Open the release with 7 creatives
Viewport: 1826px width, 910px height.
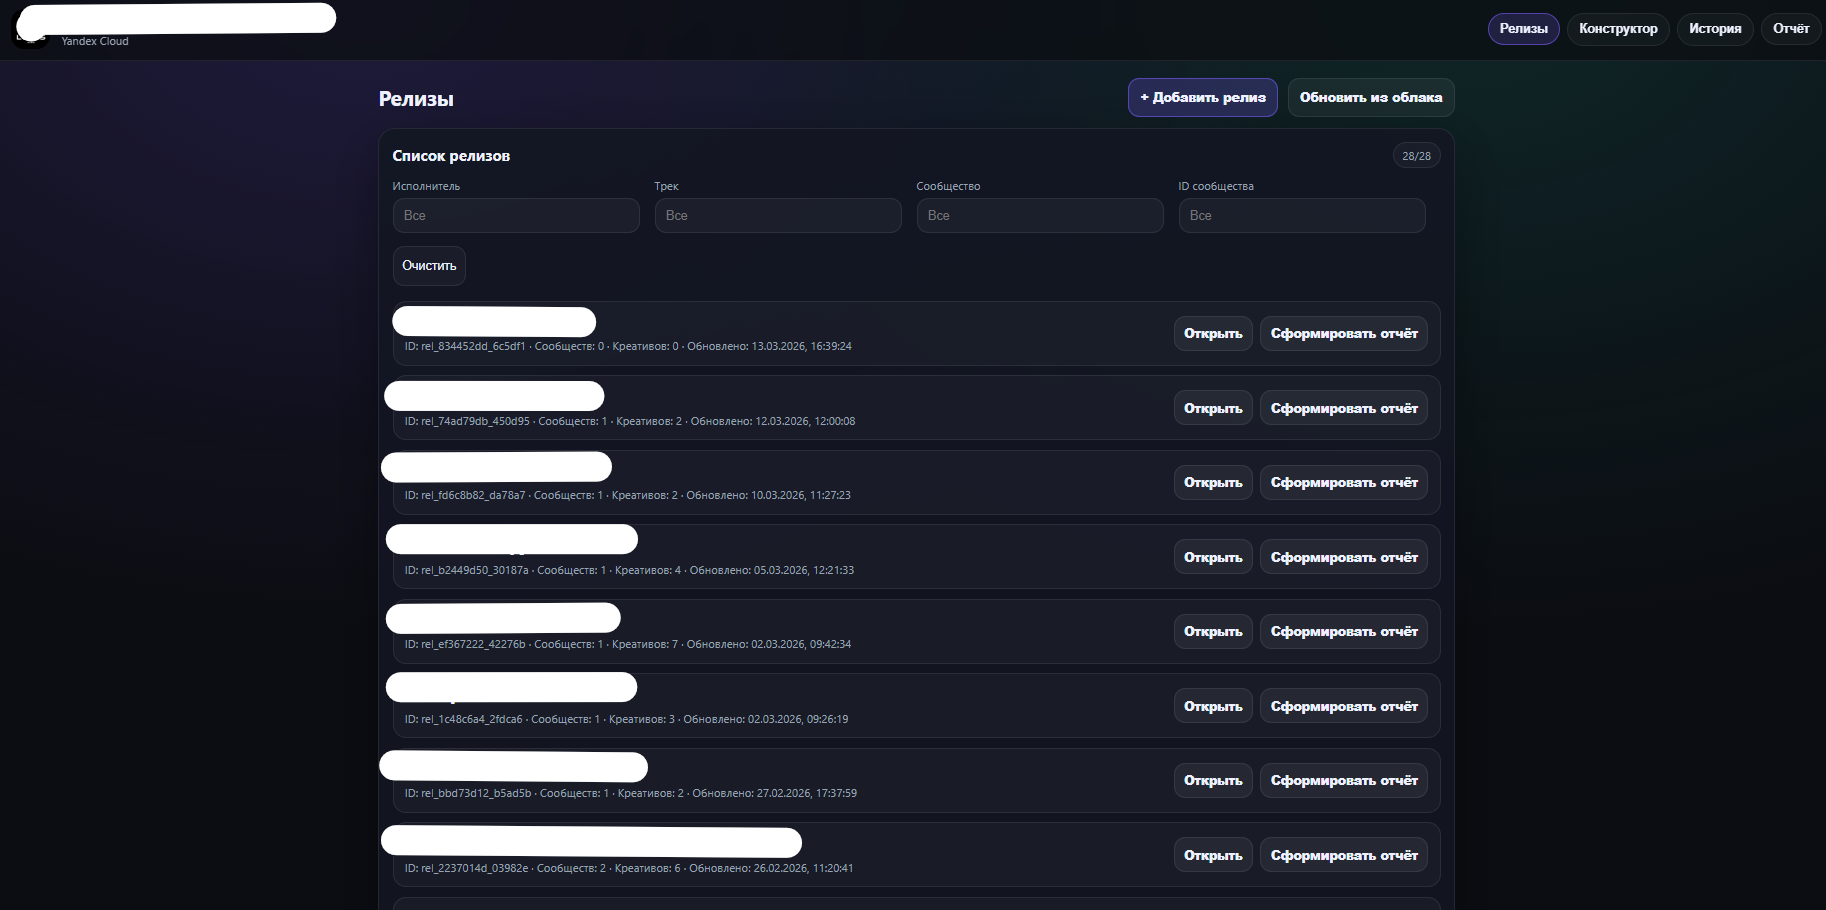tap(1212, 632)
